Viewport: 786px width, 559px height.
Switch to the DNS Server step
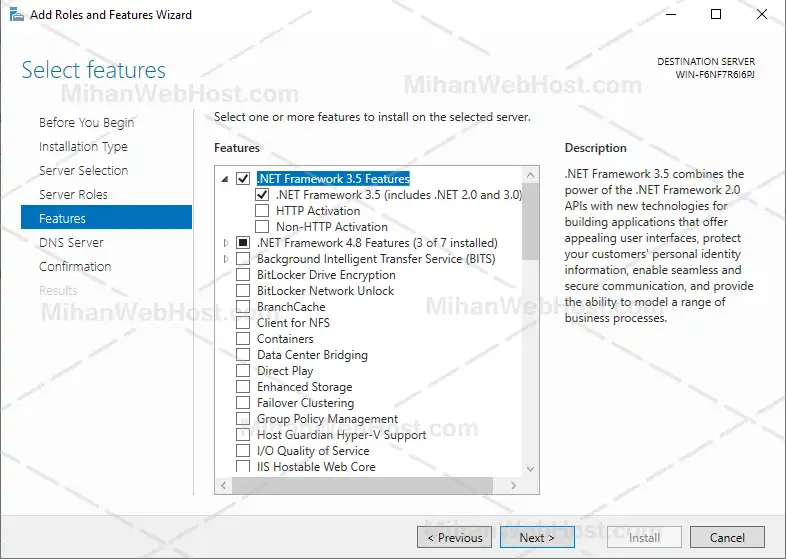[x=71, y=243]
